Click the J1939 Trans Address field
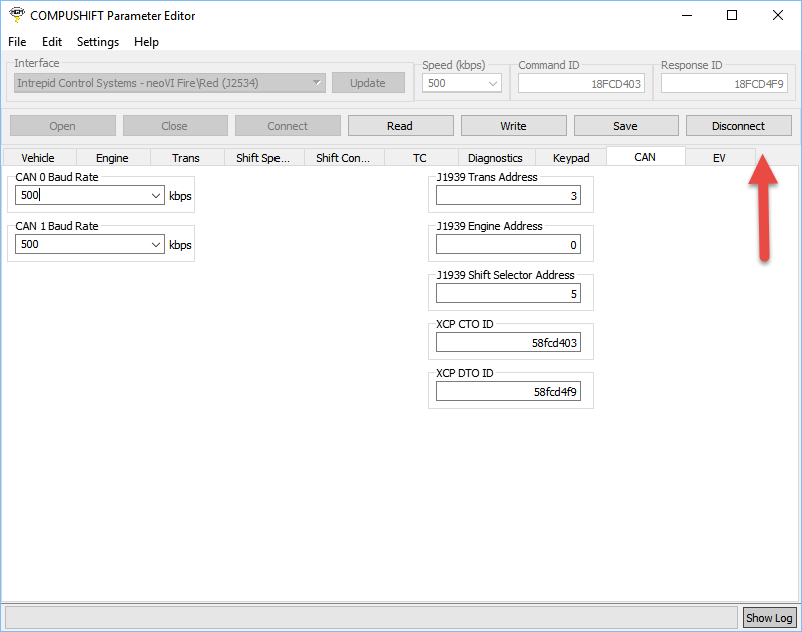 [508, 196]
